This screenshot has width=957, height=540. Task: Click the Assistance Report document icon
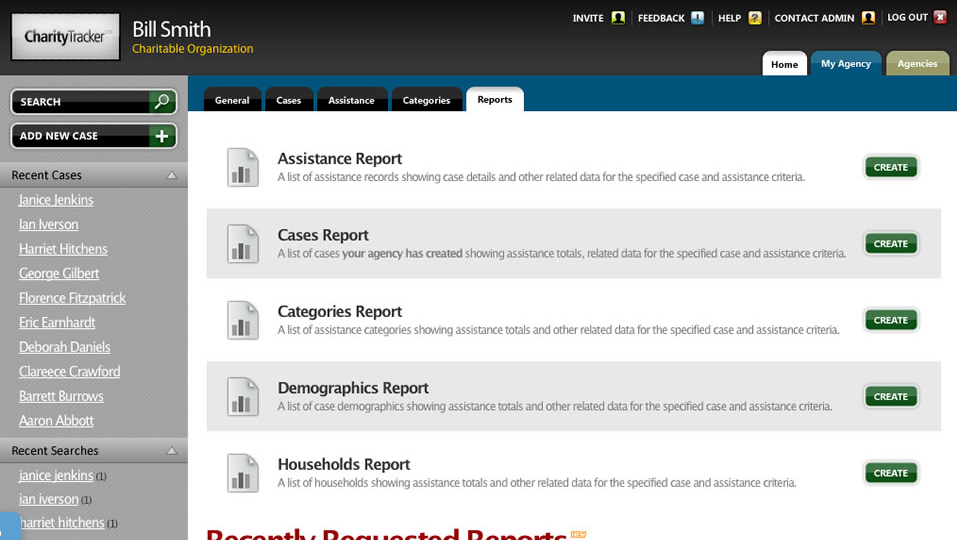click(x=242, y=167)
